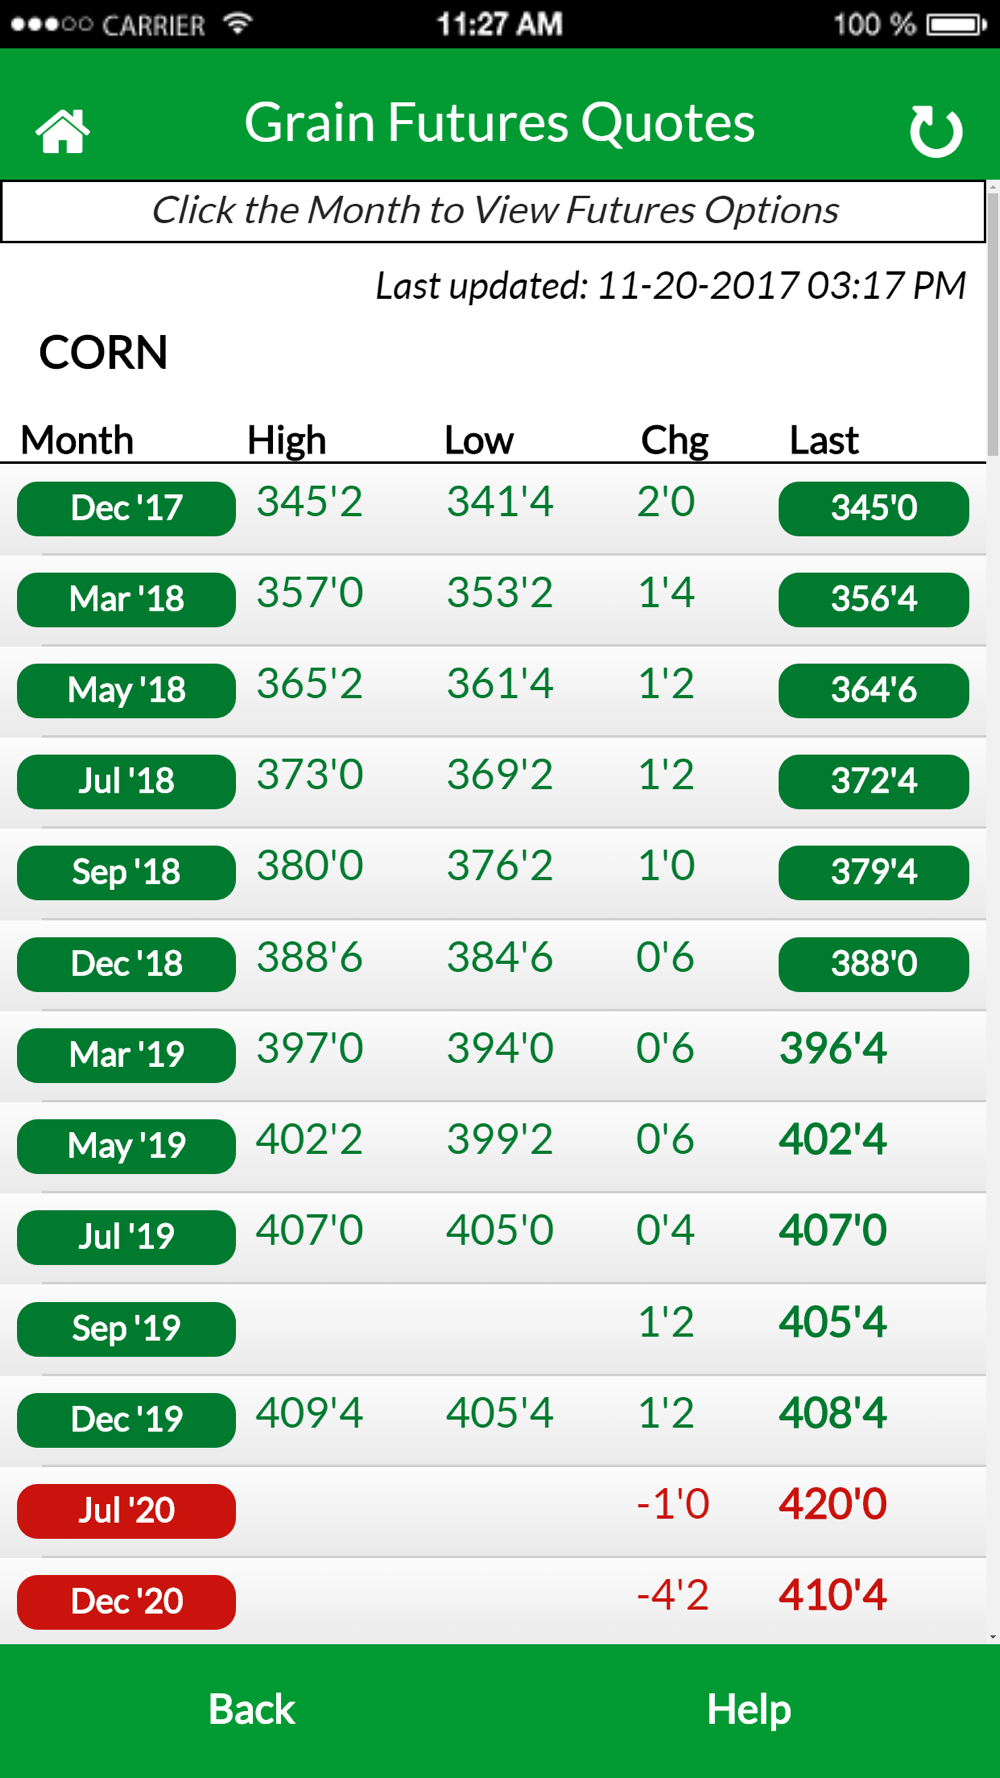Tap the Jul '19 month button

(126, 1237)
